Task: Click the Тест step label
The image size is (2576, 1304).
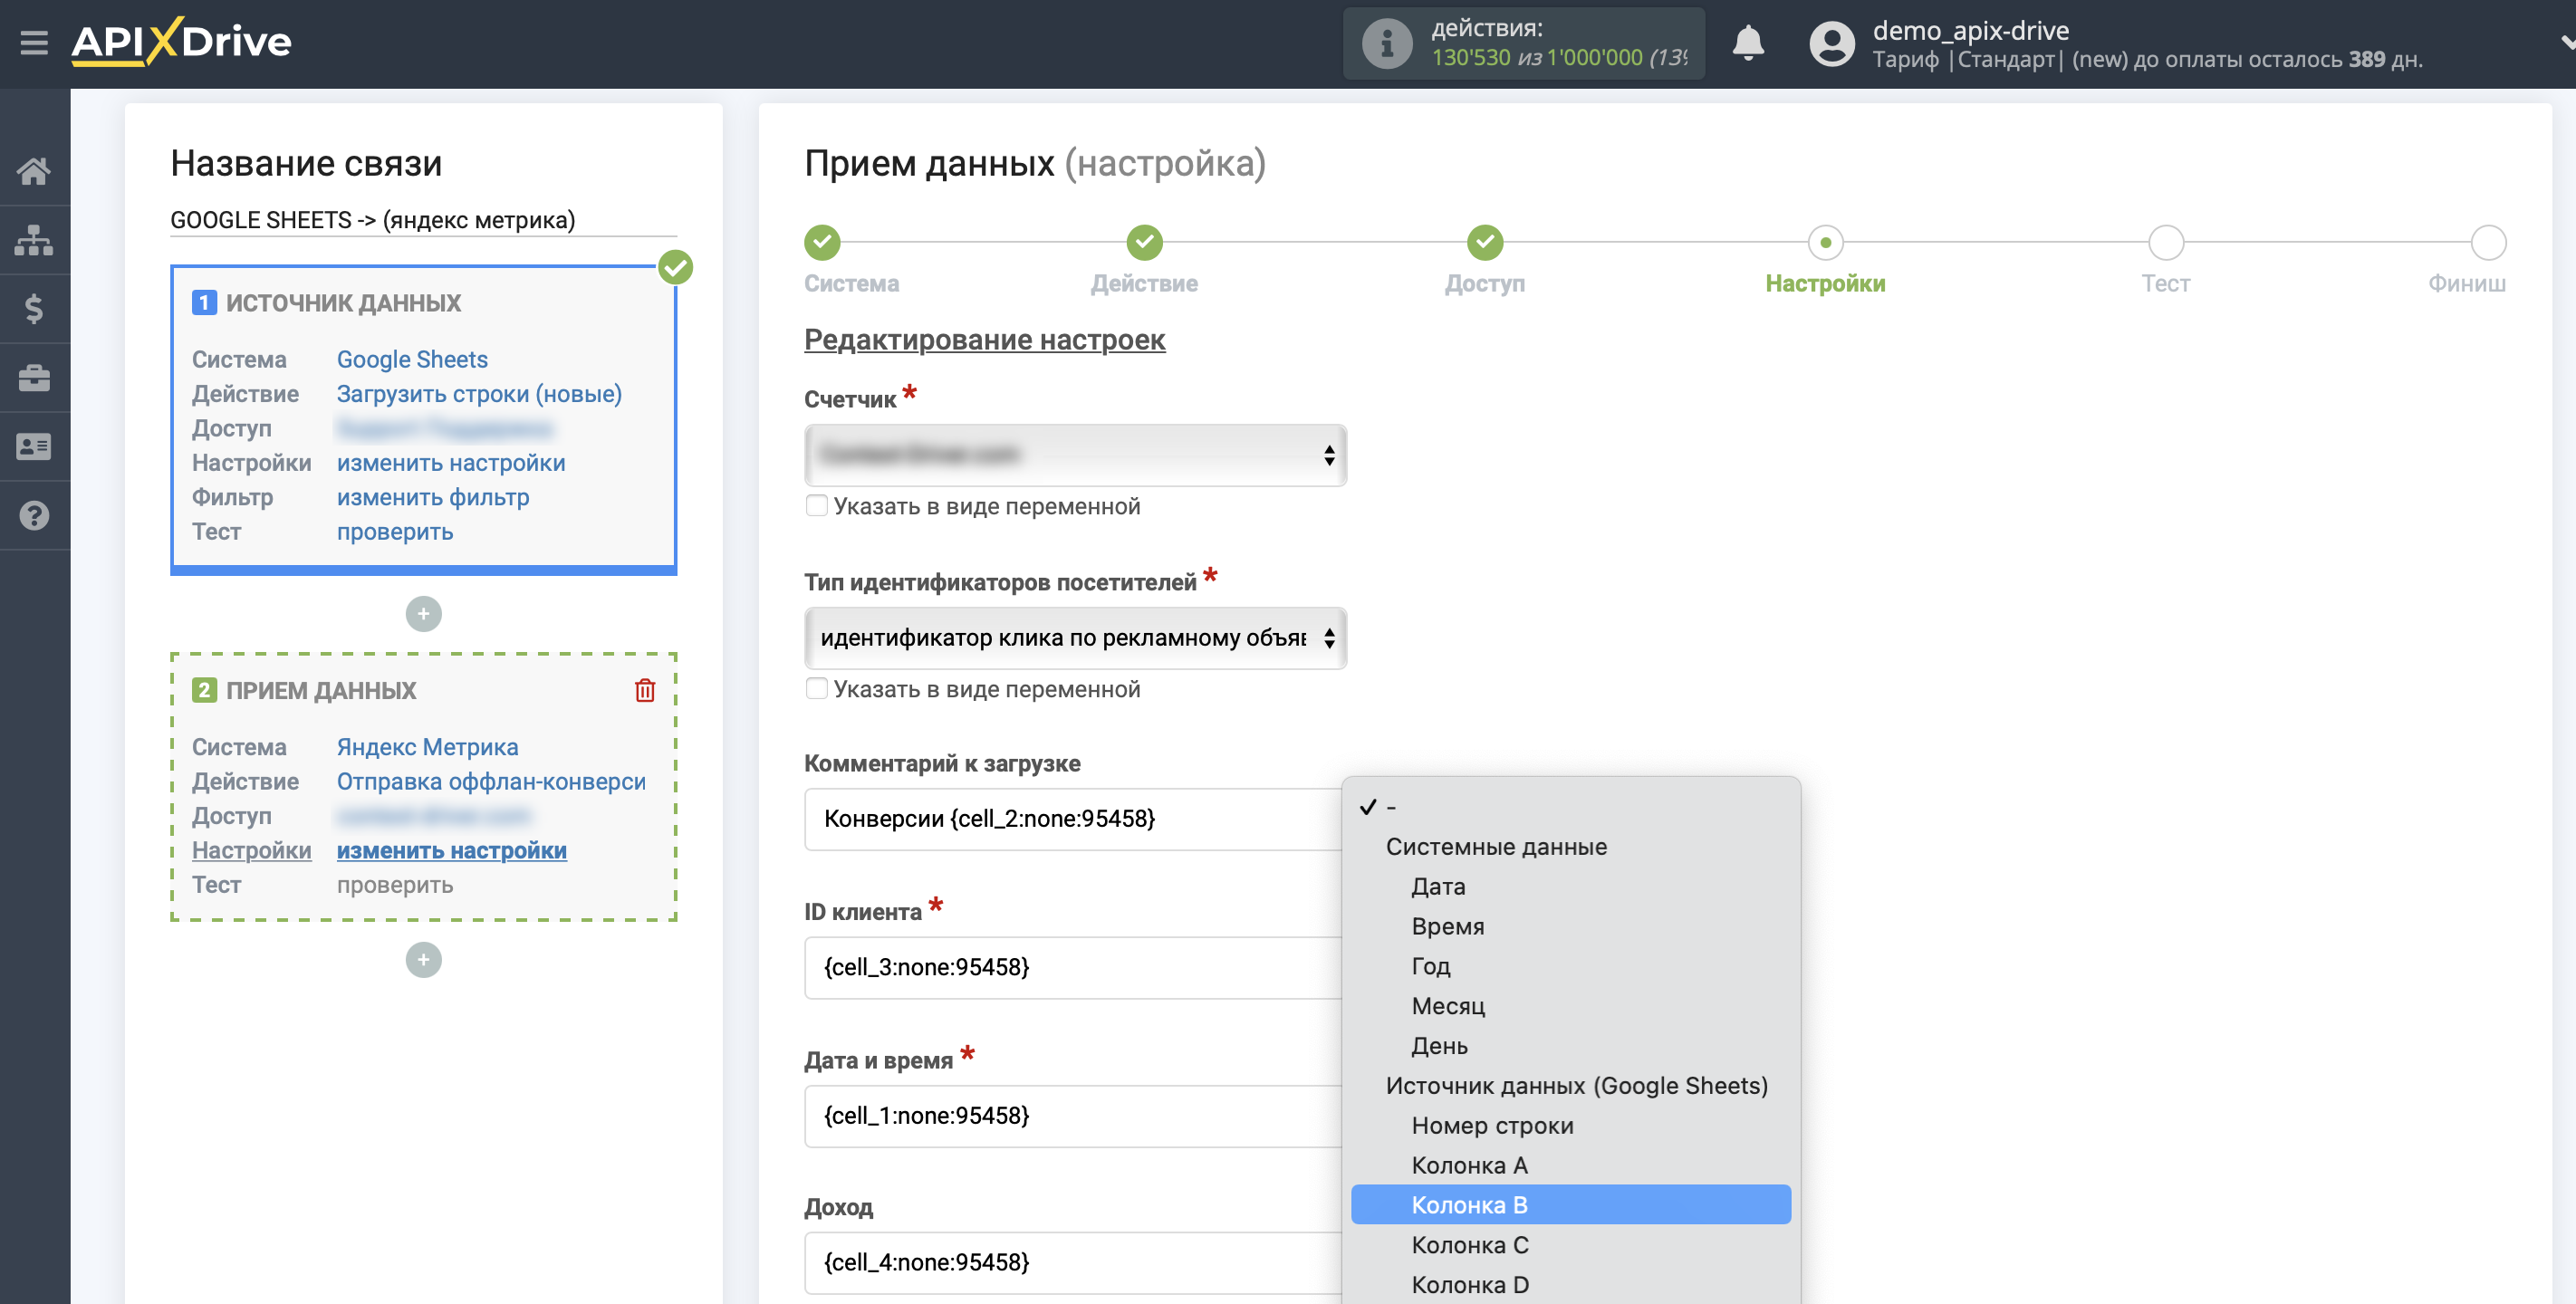Action: coord(2166,284)
